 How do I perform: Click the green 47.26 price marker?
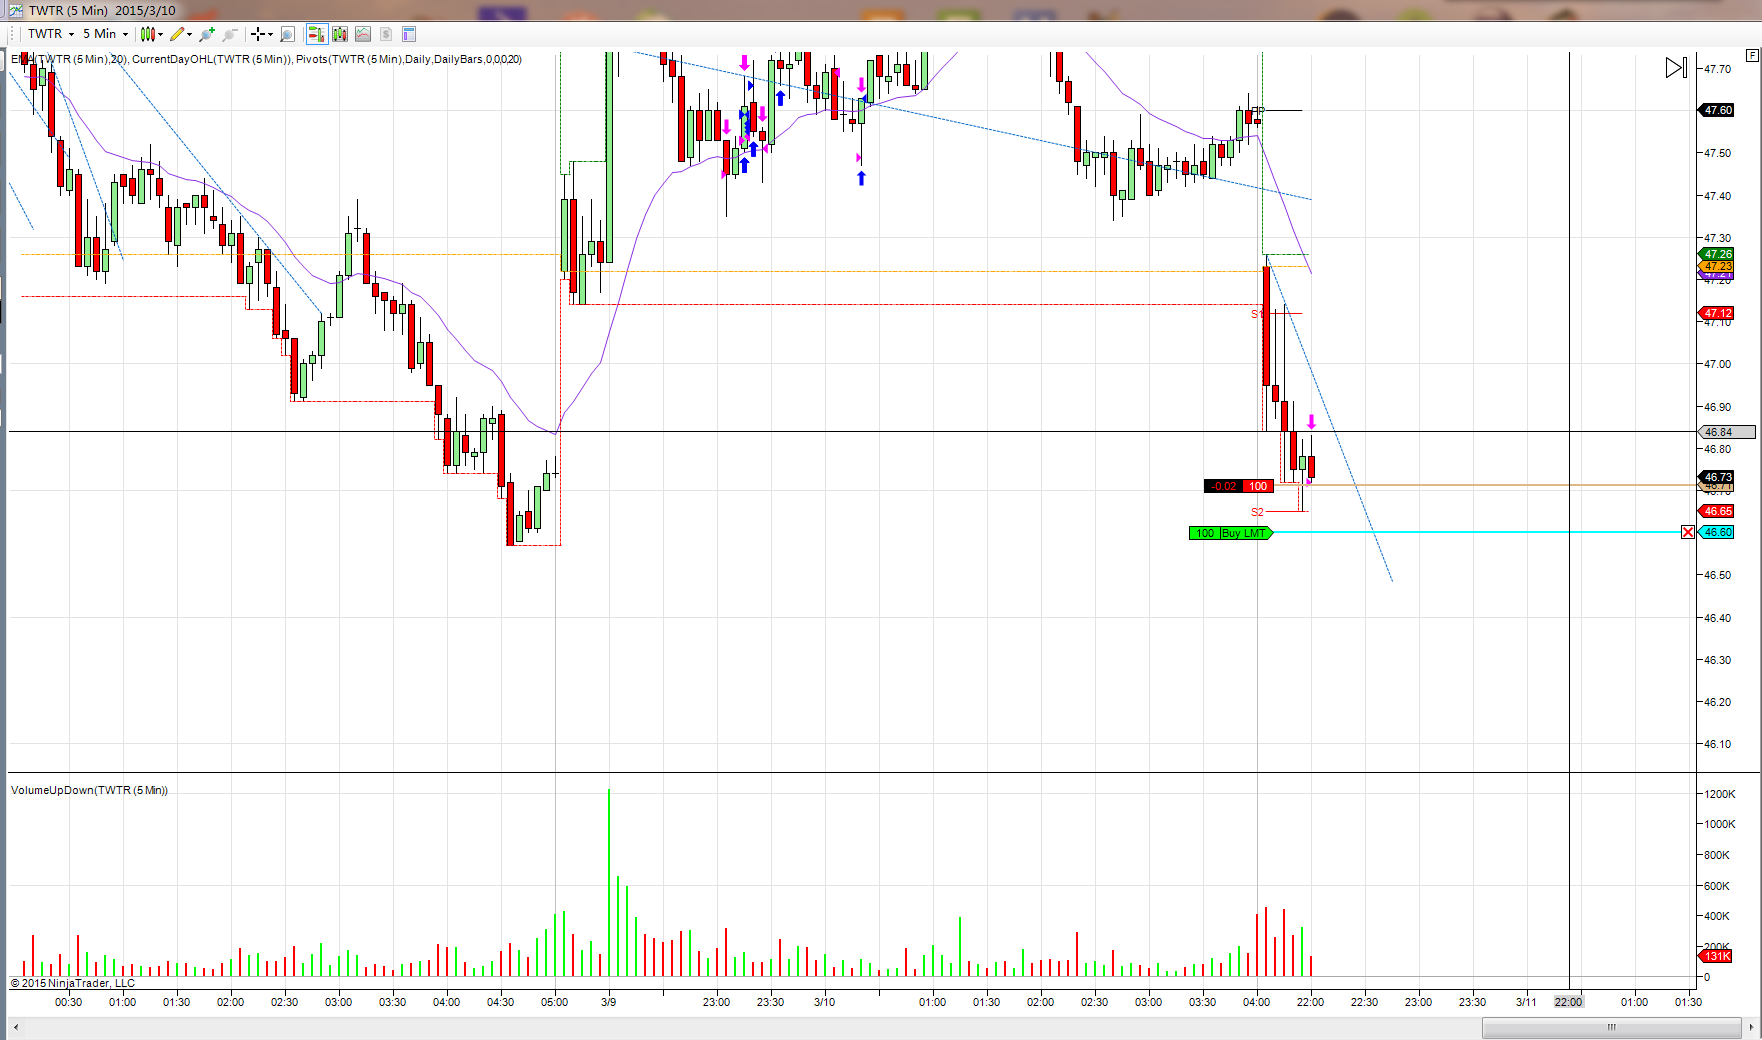1717,254
